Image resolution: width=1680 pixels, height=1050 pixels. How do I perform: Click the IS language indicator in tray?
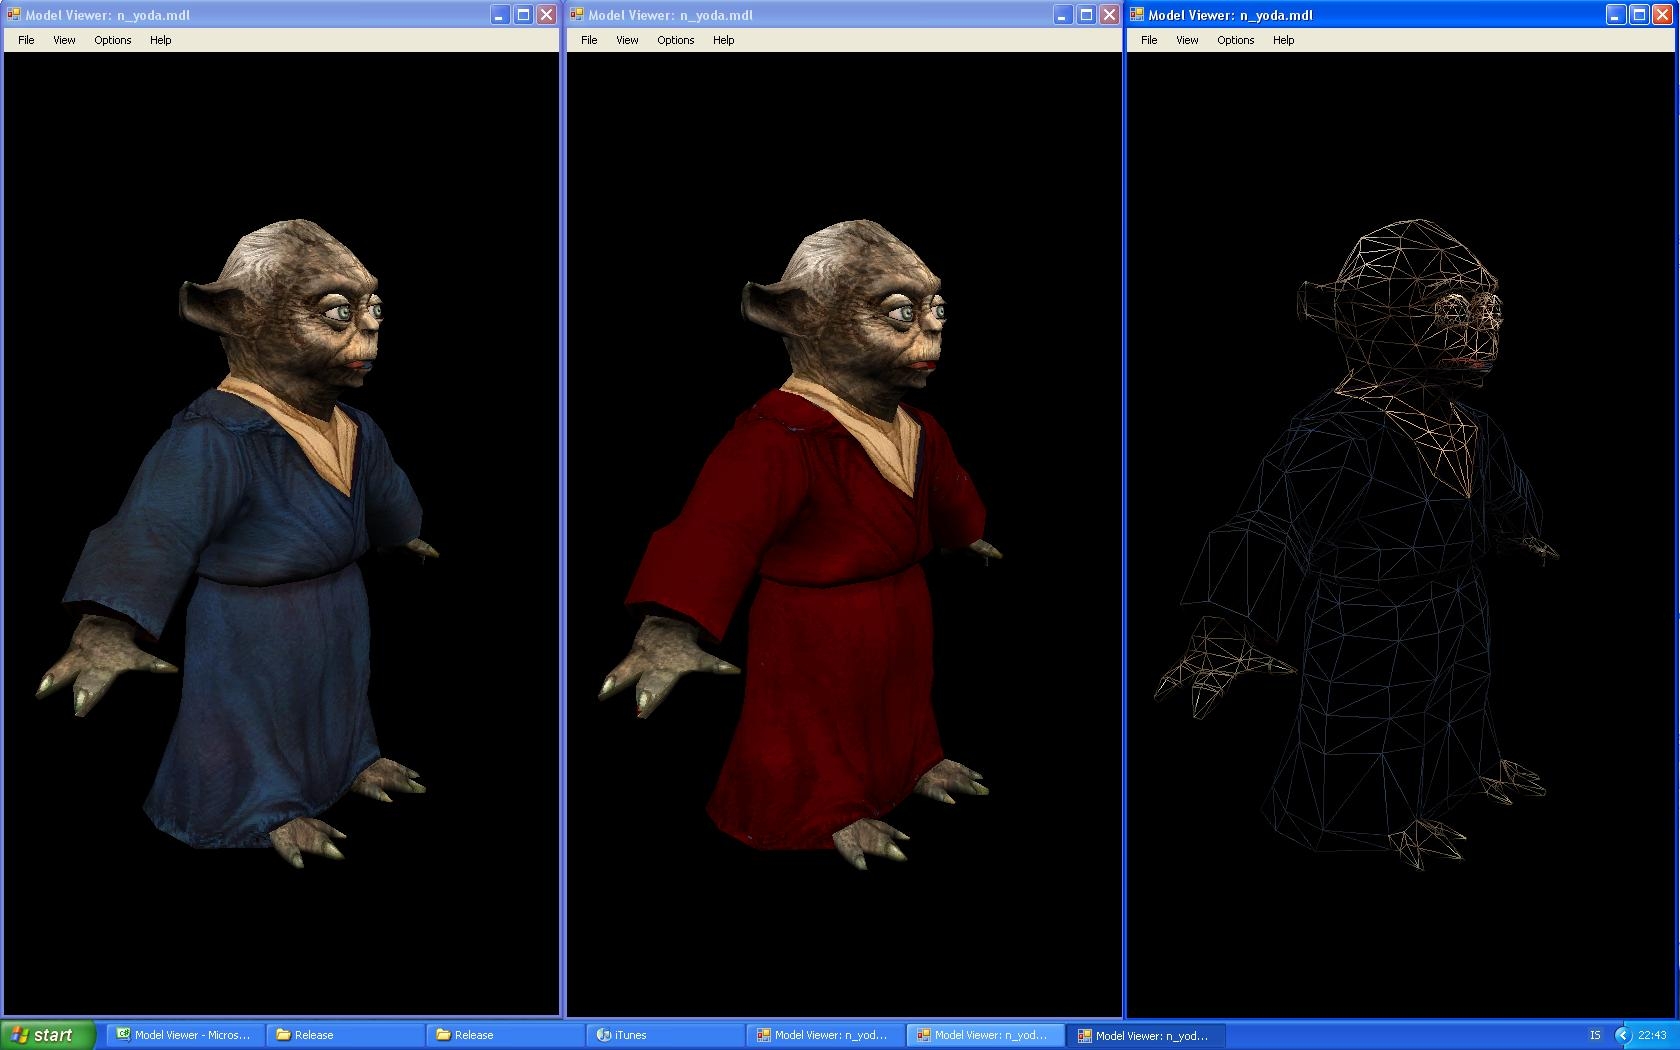[x=1595, y=1035]
